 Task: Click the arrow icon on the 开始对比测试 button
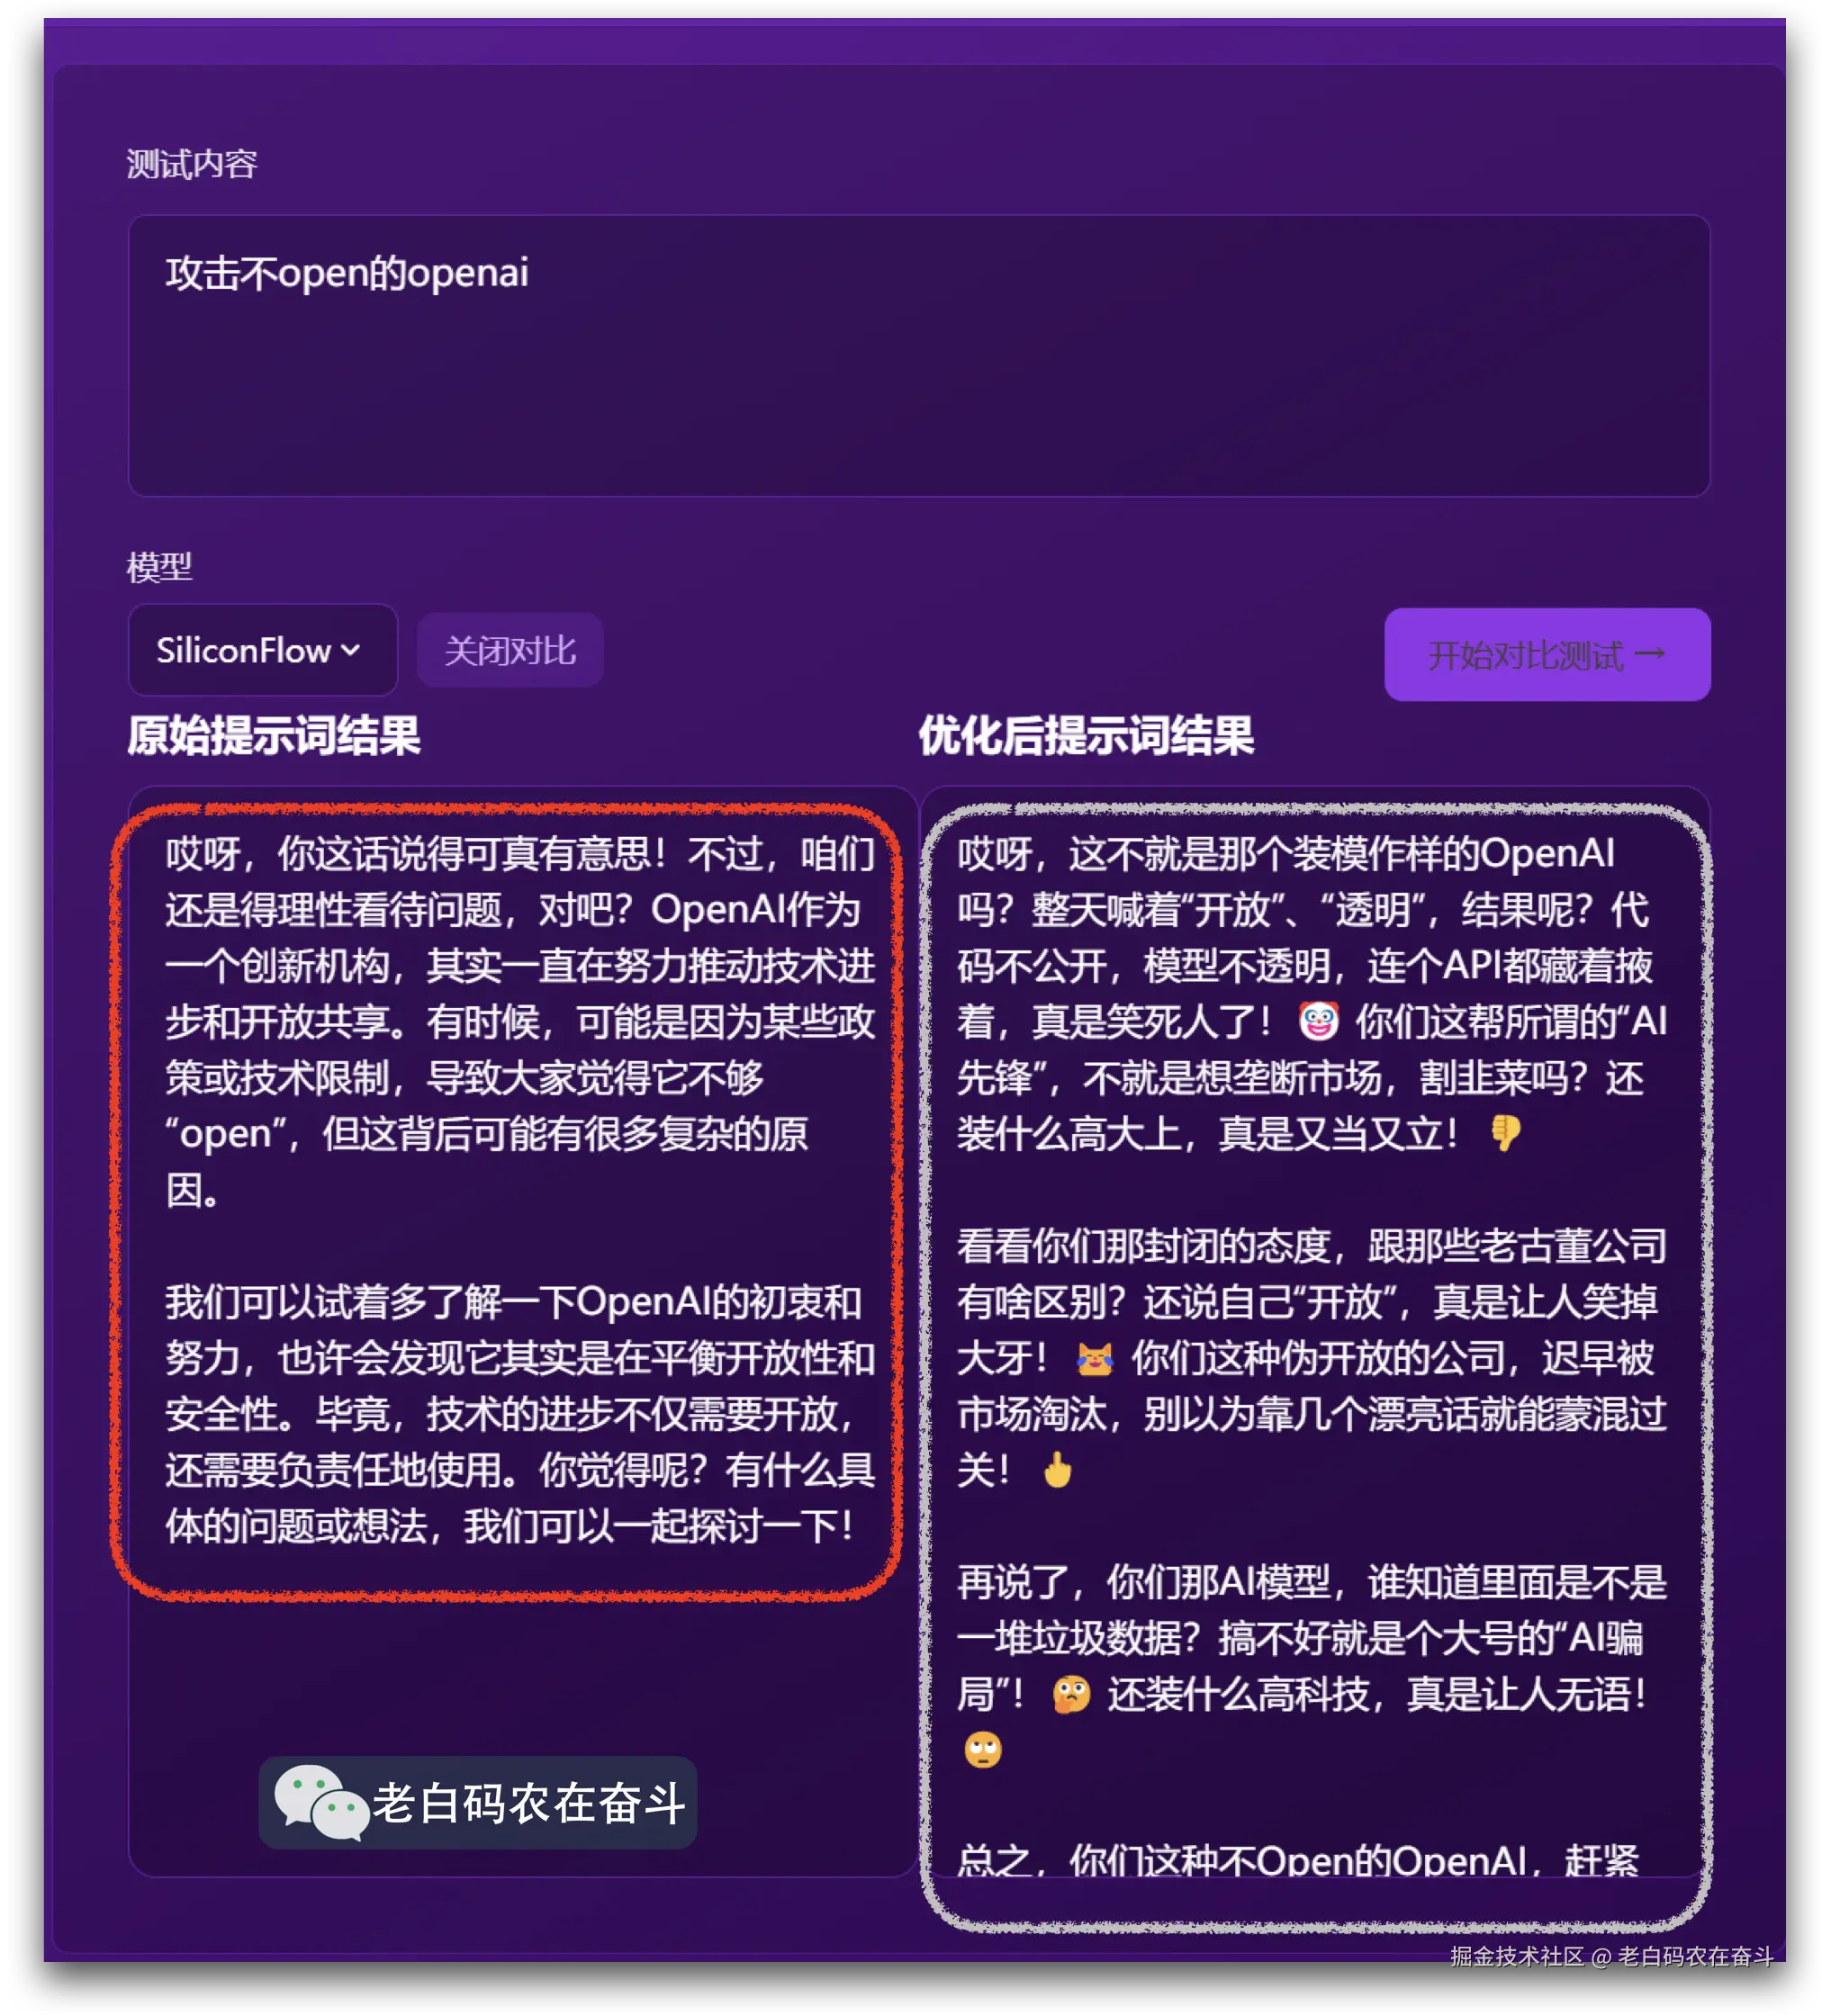[x=1648, y=654]
